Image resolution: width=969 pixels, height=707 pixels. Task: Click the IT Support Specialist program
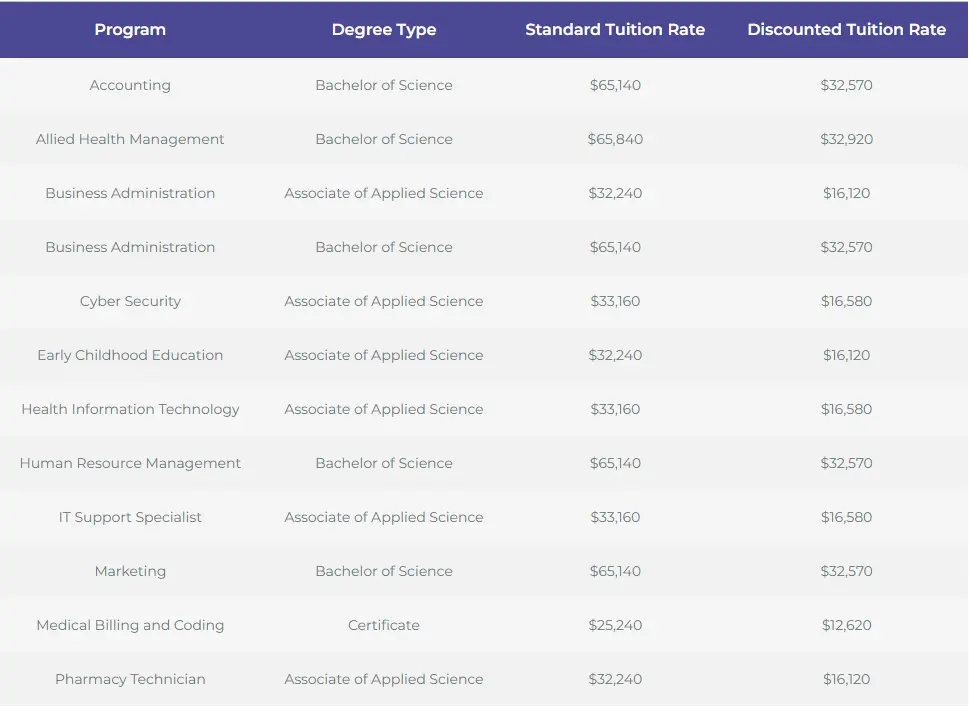130,517
